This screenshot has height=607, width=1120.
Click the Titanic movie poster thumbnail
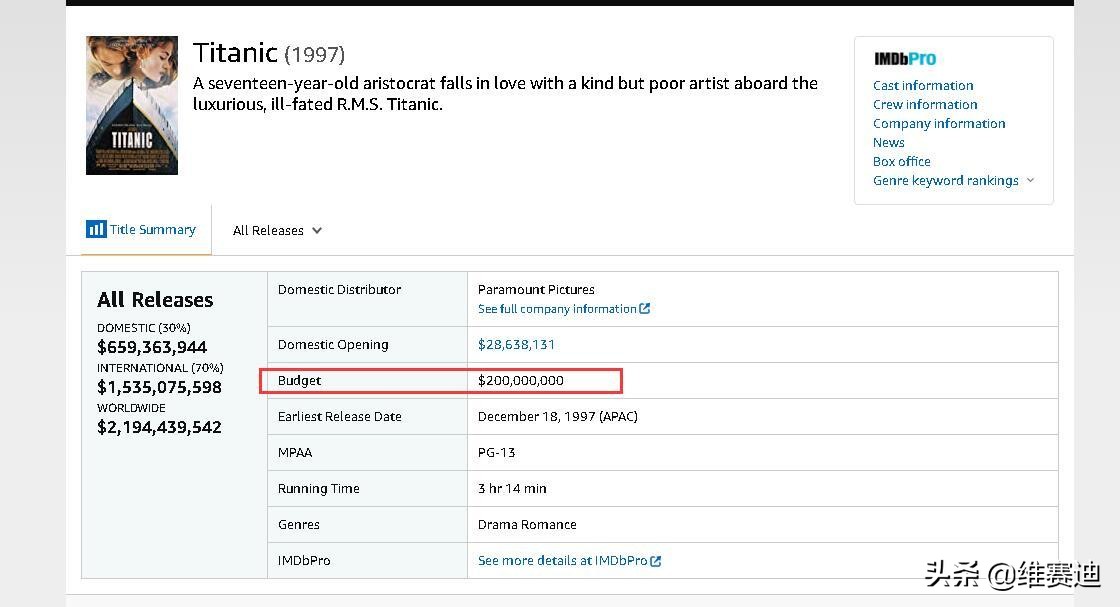(x=131, y=105)
